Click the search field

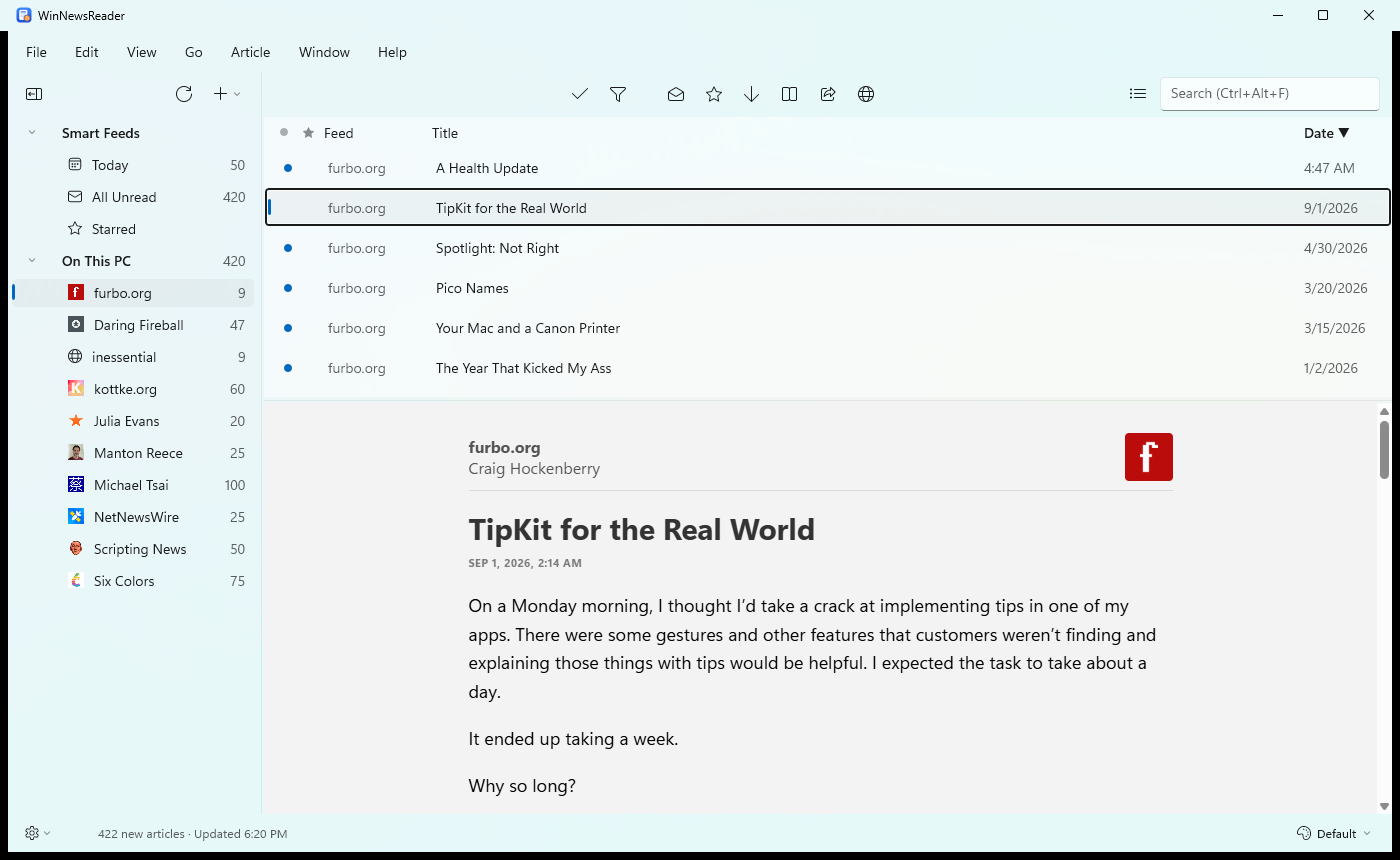pyautogui.click(x=1270, y=94)
